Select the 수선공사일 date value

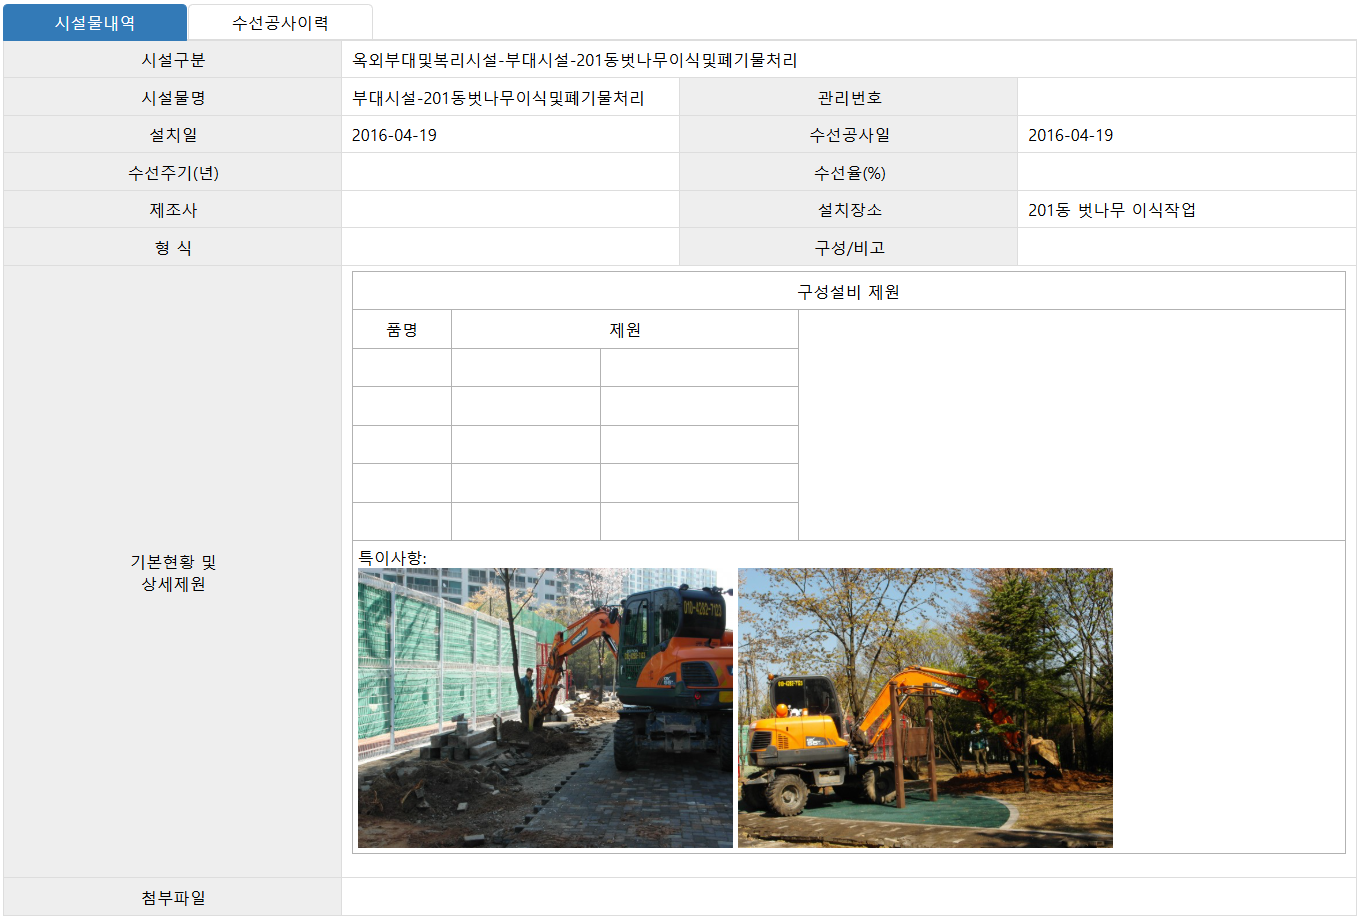coord(1070,135)
